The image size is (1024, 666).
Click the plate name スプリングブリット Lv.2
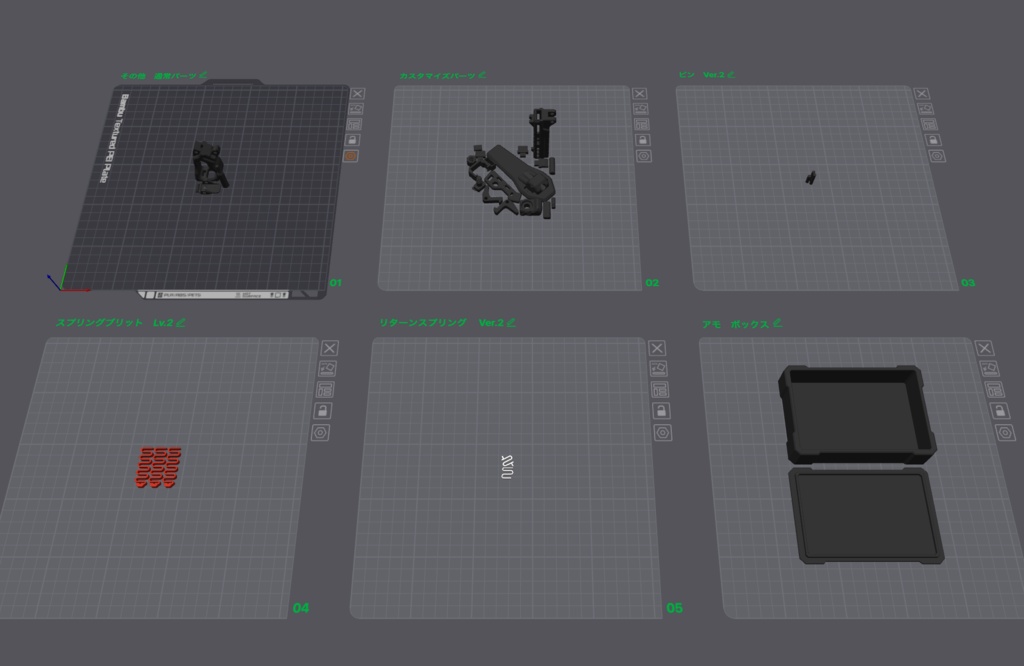tap(114, 323)
